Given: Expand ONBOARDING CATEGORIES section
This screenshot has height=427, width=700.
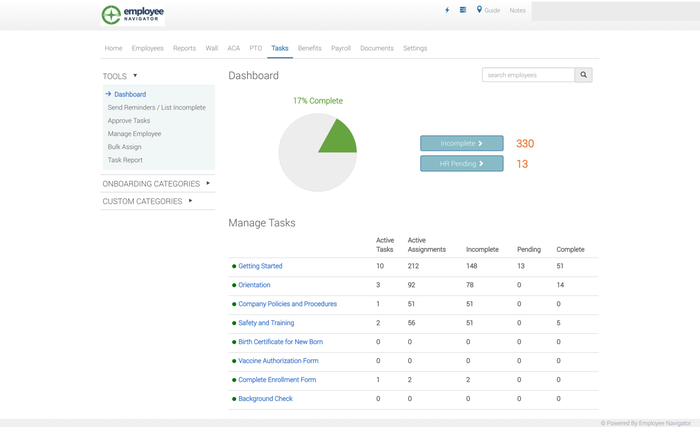Looking at the screenshot, I should click(156, 184).
